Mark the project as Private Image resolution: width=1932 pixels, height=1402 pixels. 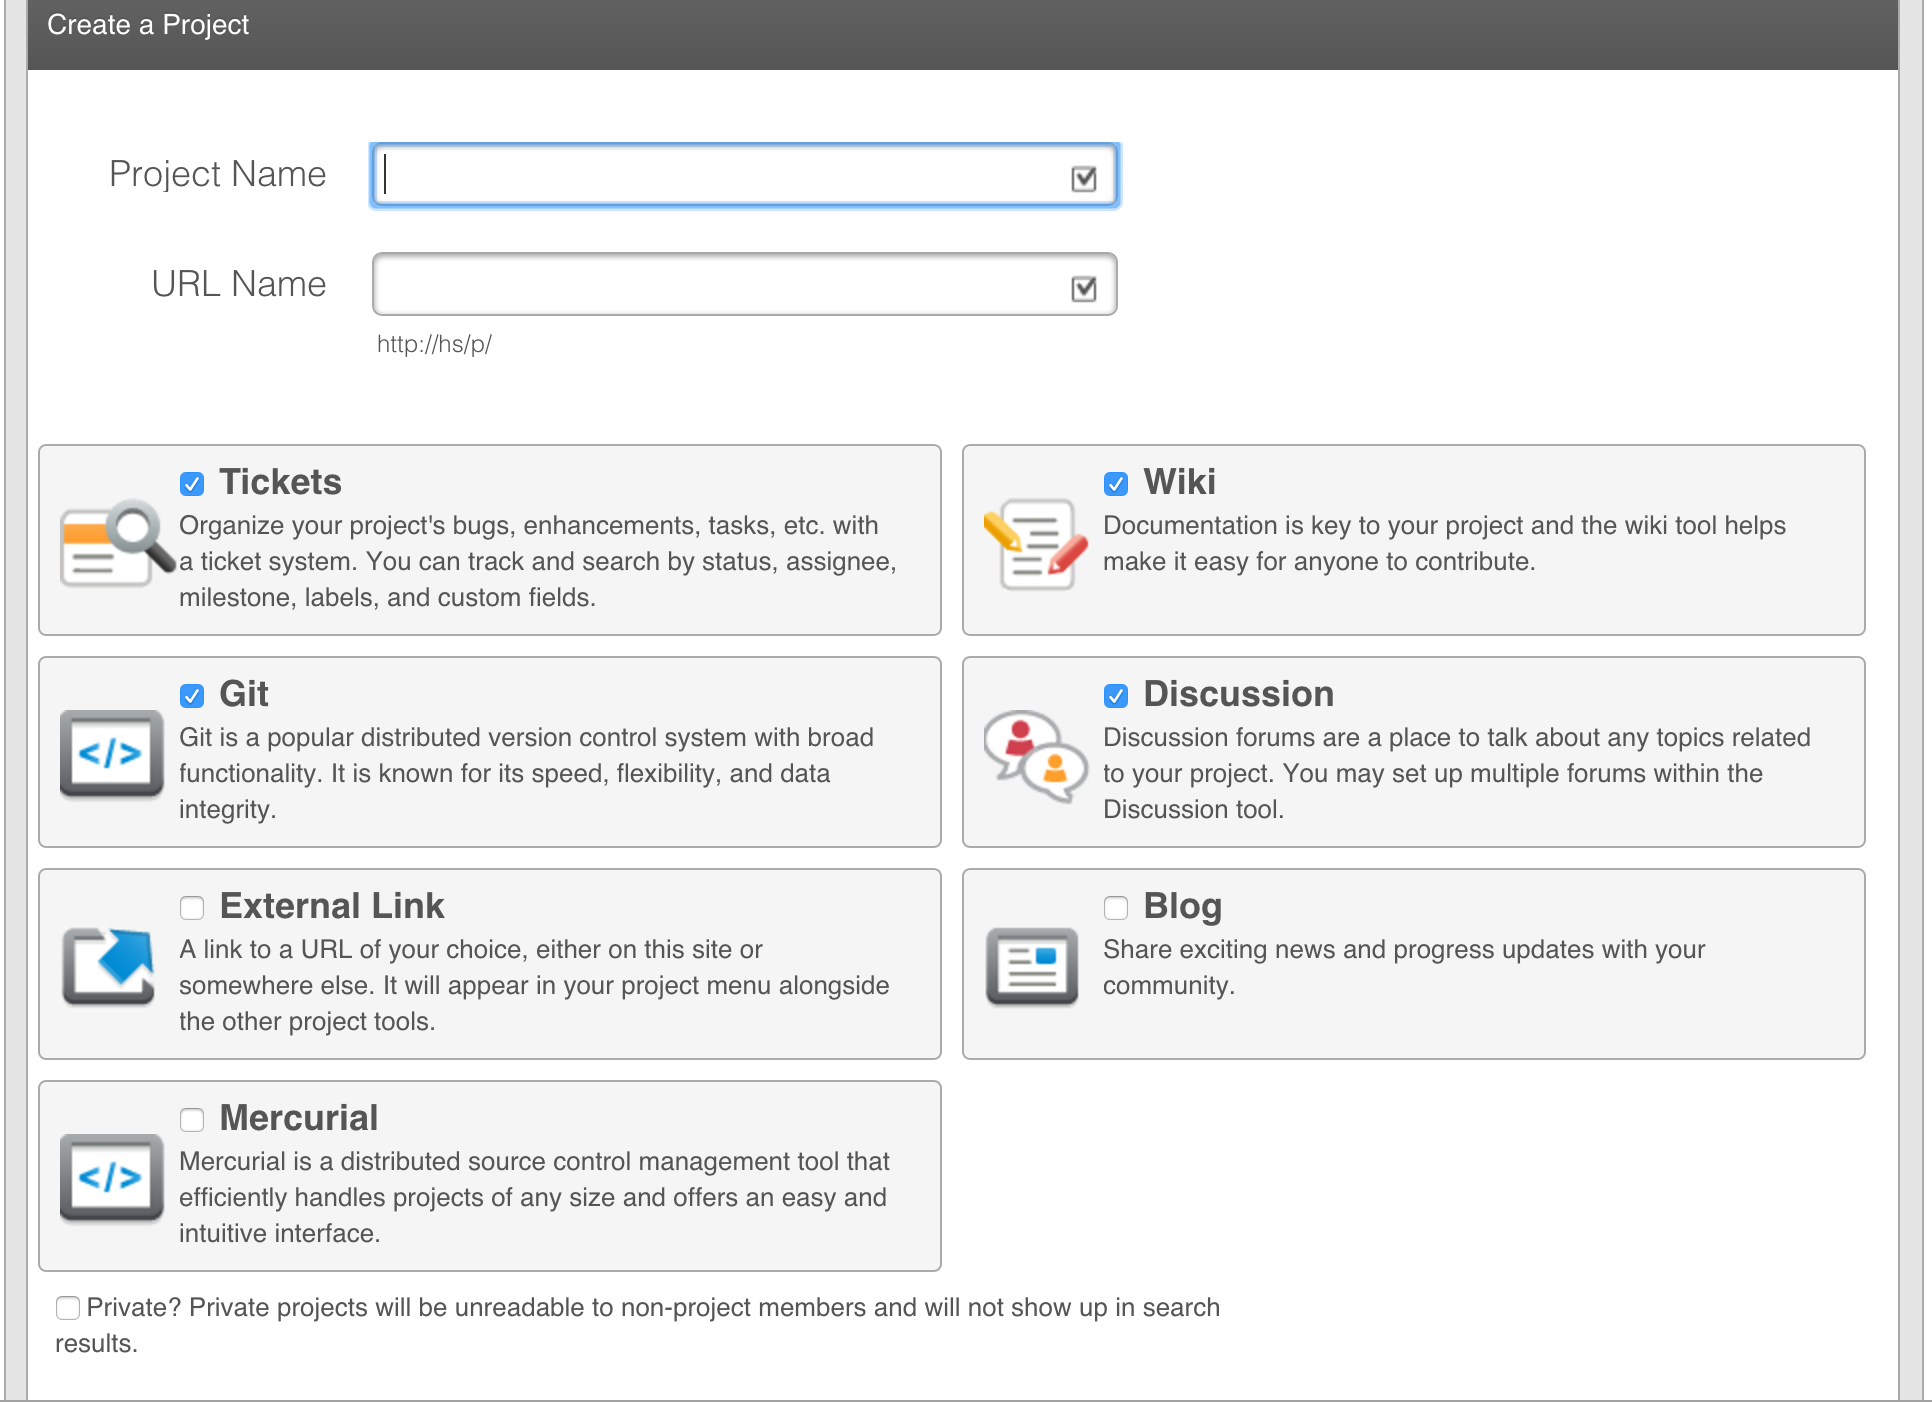tap(68, 1308)
